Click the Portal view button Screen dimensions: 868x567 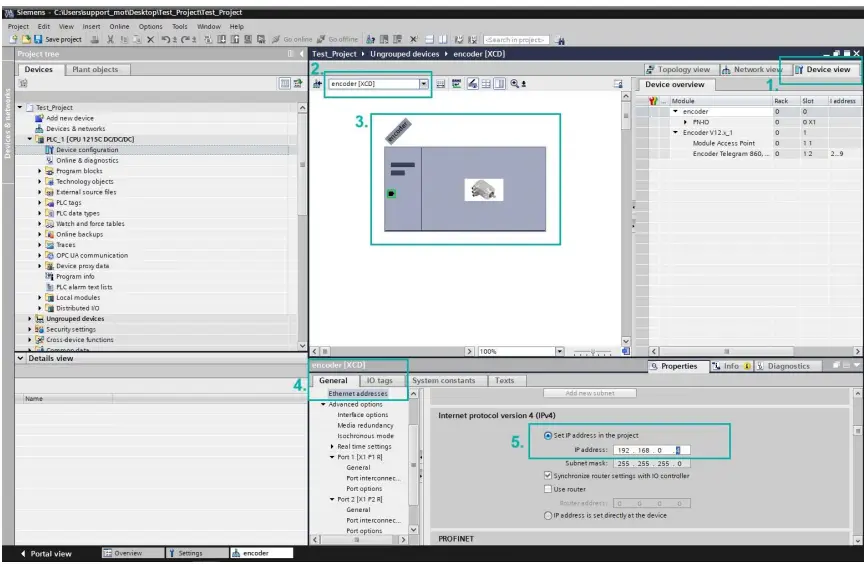point(46,553)
